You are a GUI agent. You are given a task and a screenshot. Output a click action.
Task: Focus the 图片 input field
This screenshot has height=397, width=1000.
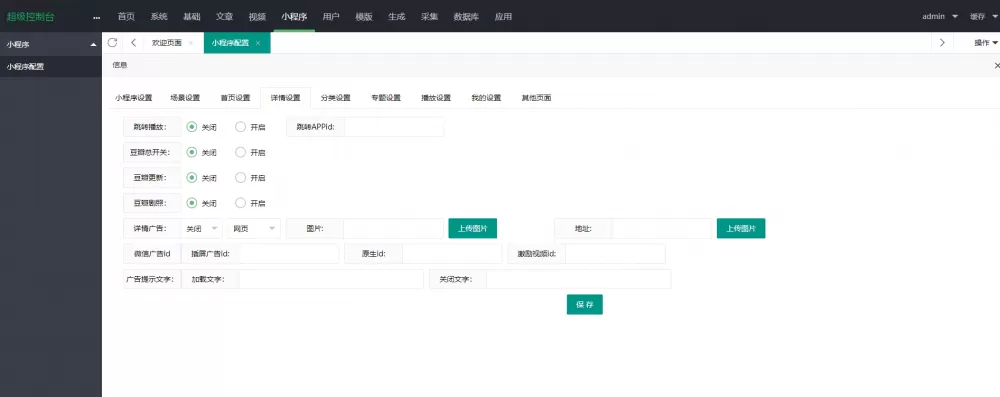[393, 228]
